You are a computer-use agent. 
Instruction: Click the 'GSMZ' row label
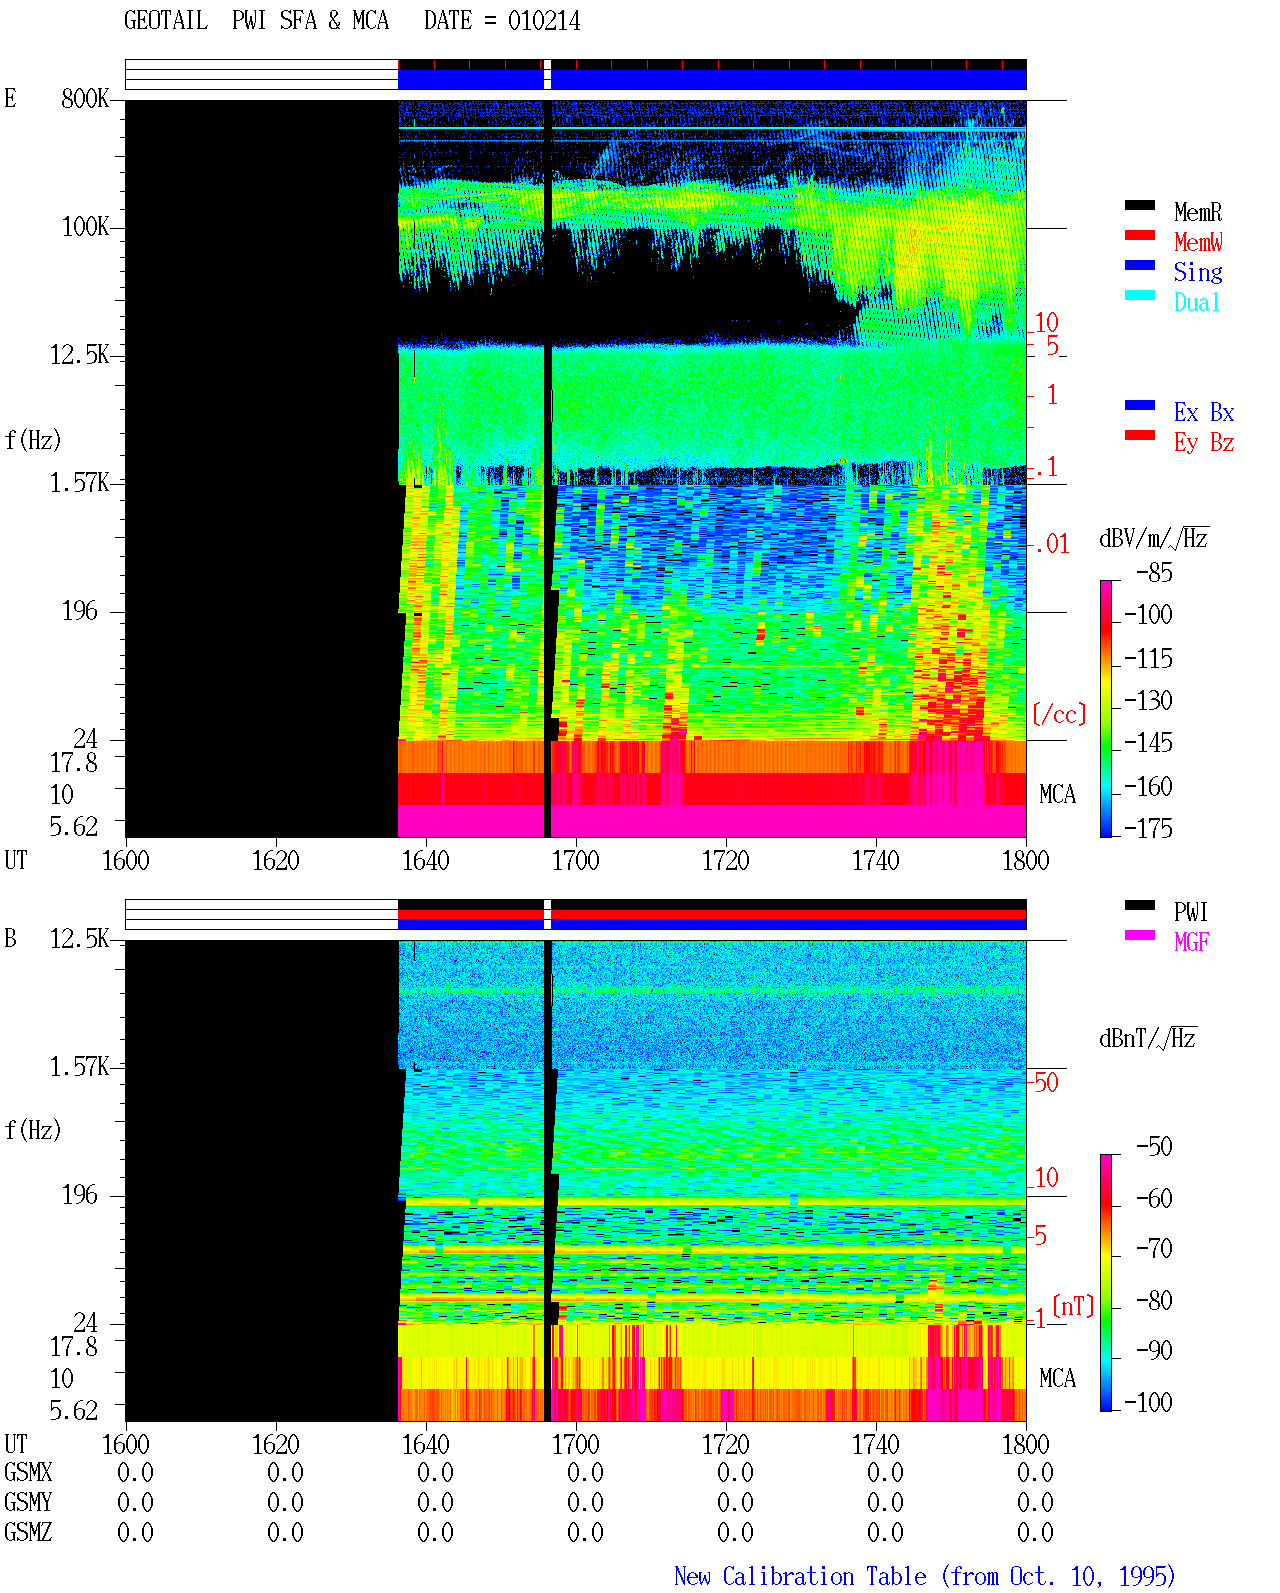(x=28, y=1533)
